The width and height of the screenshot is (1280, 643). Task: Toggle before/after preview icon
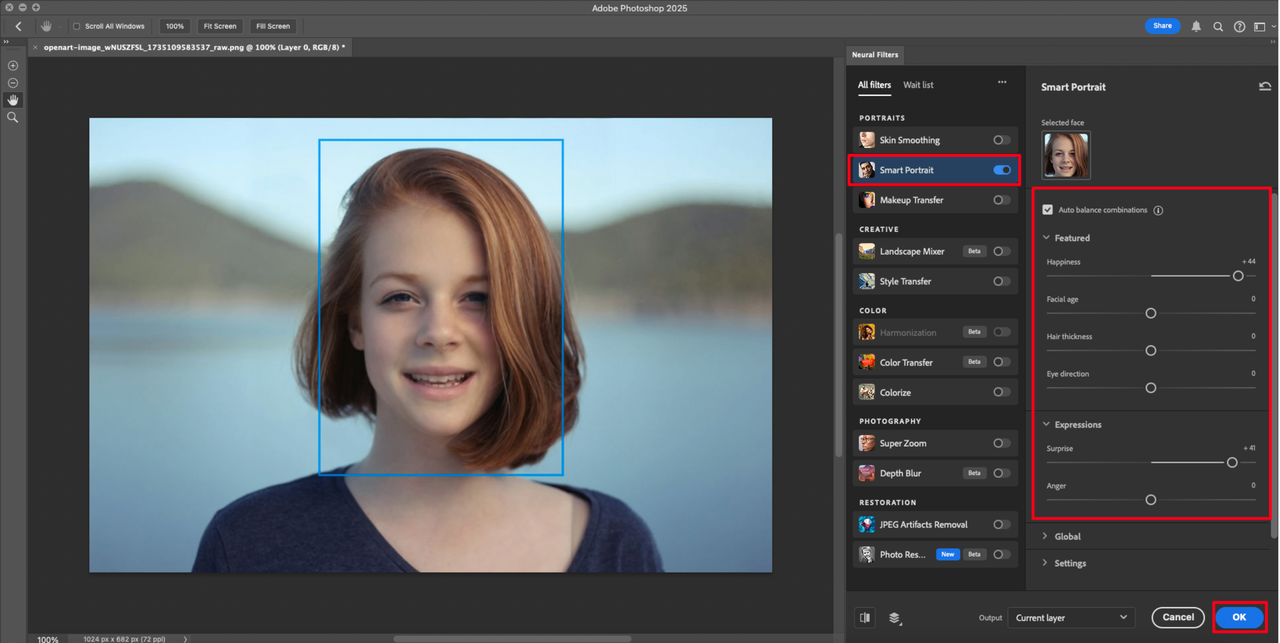click(865, 618)
